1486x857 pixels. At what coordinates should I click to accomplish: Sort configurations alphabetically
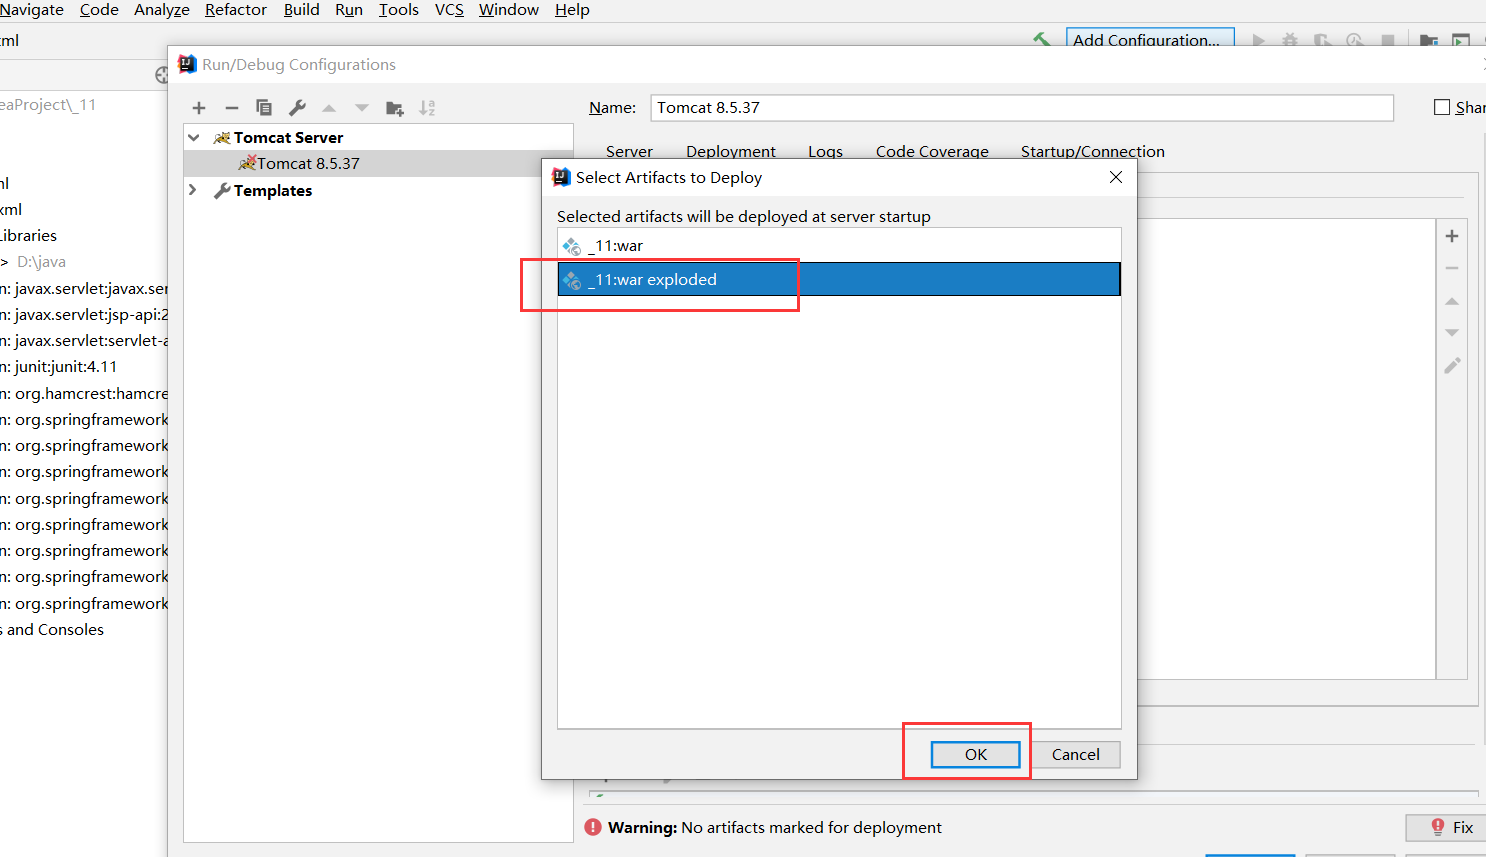coord(427,108)
